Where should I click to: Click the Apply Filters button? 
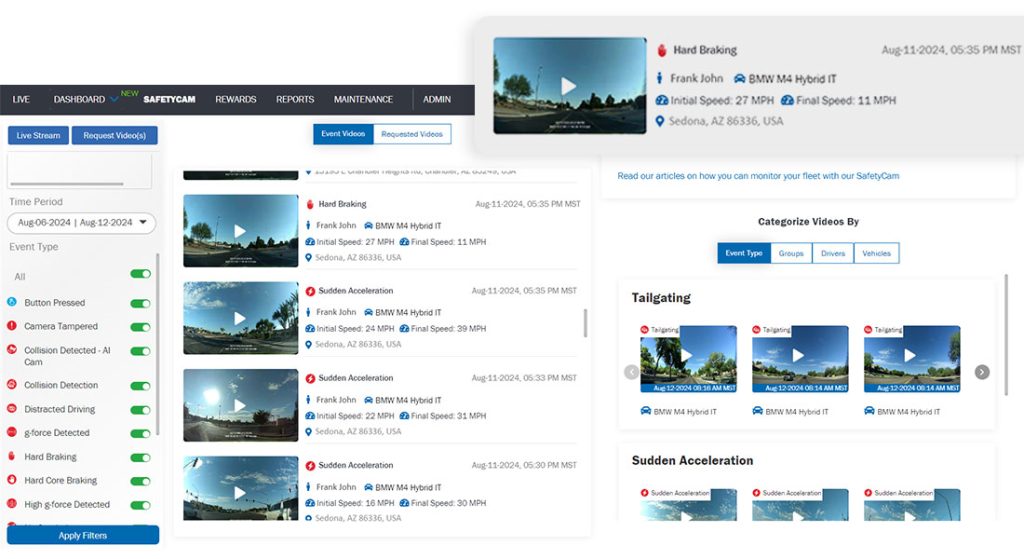(x=83, y=536)
